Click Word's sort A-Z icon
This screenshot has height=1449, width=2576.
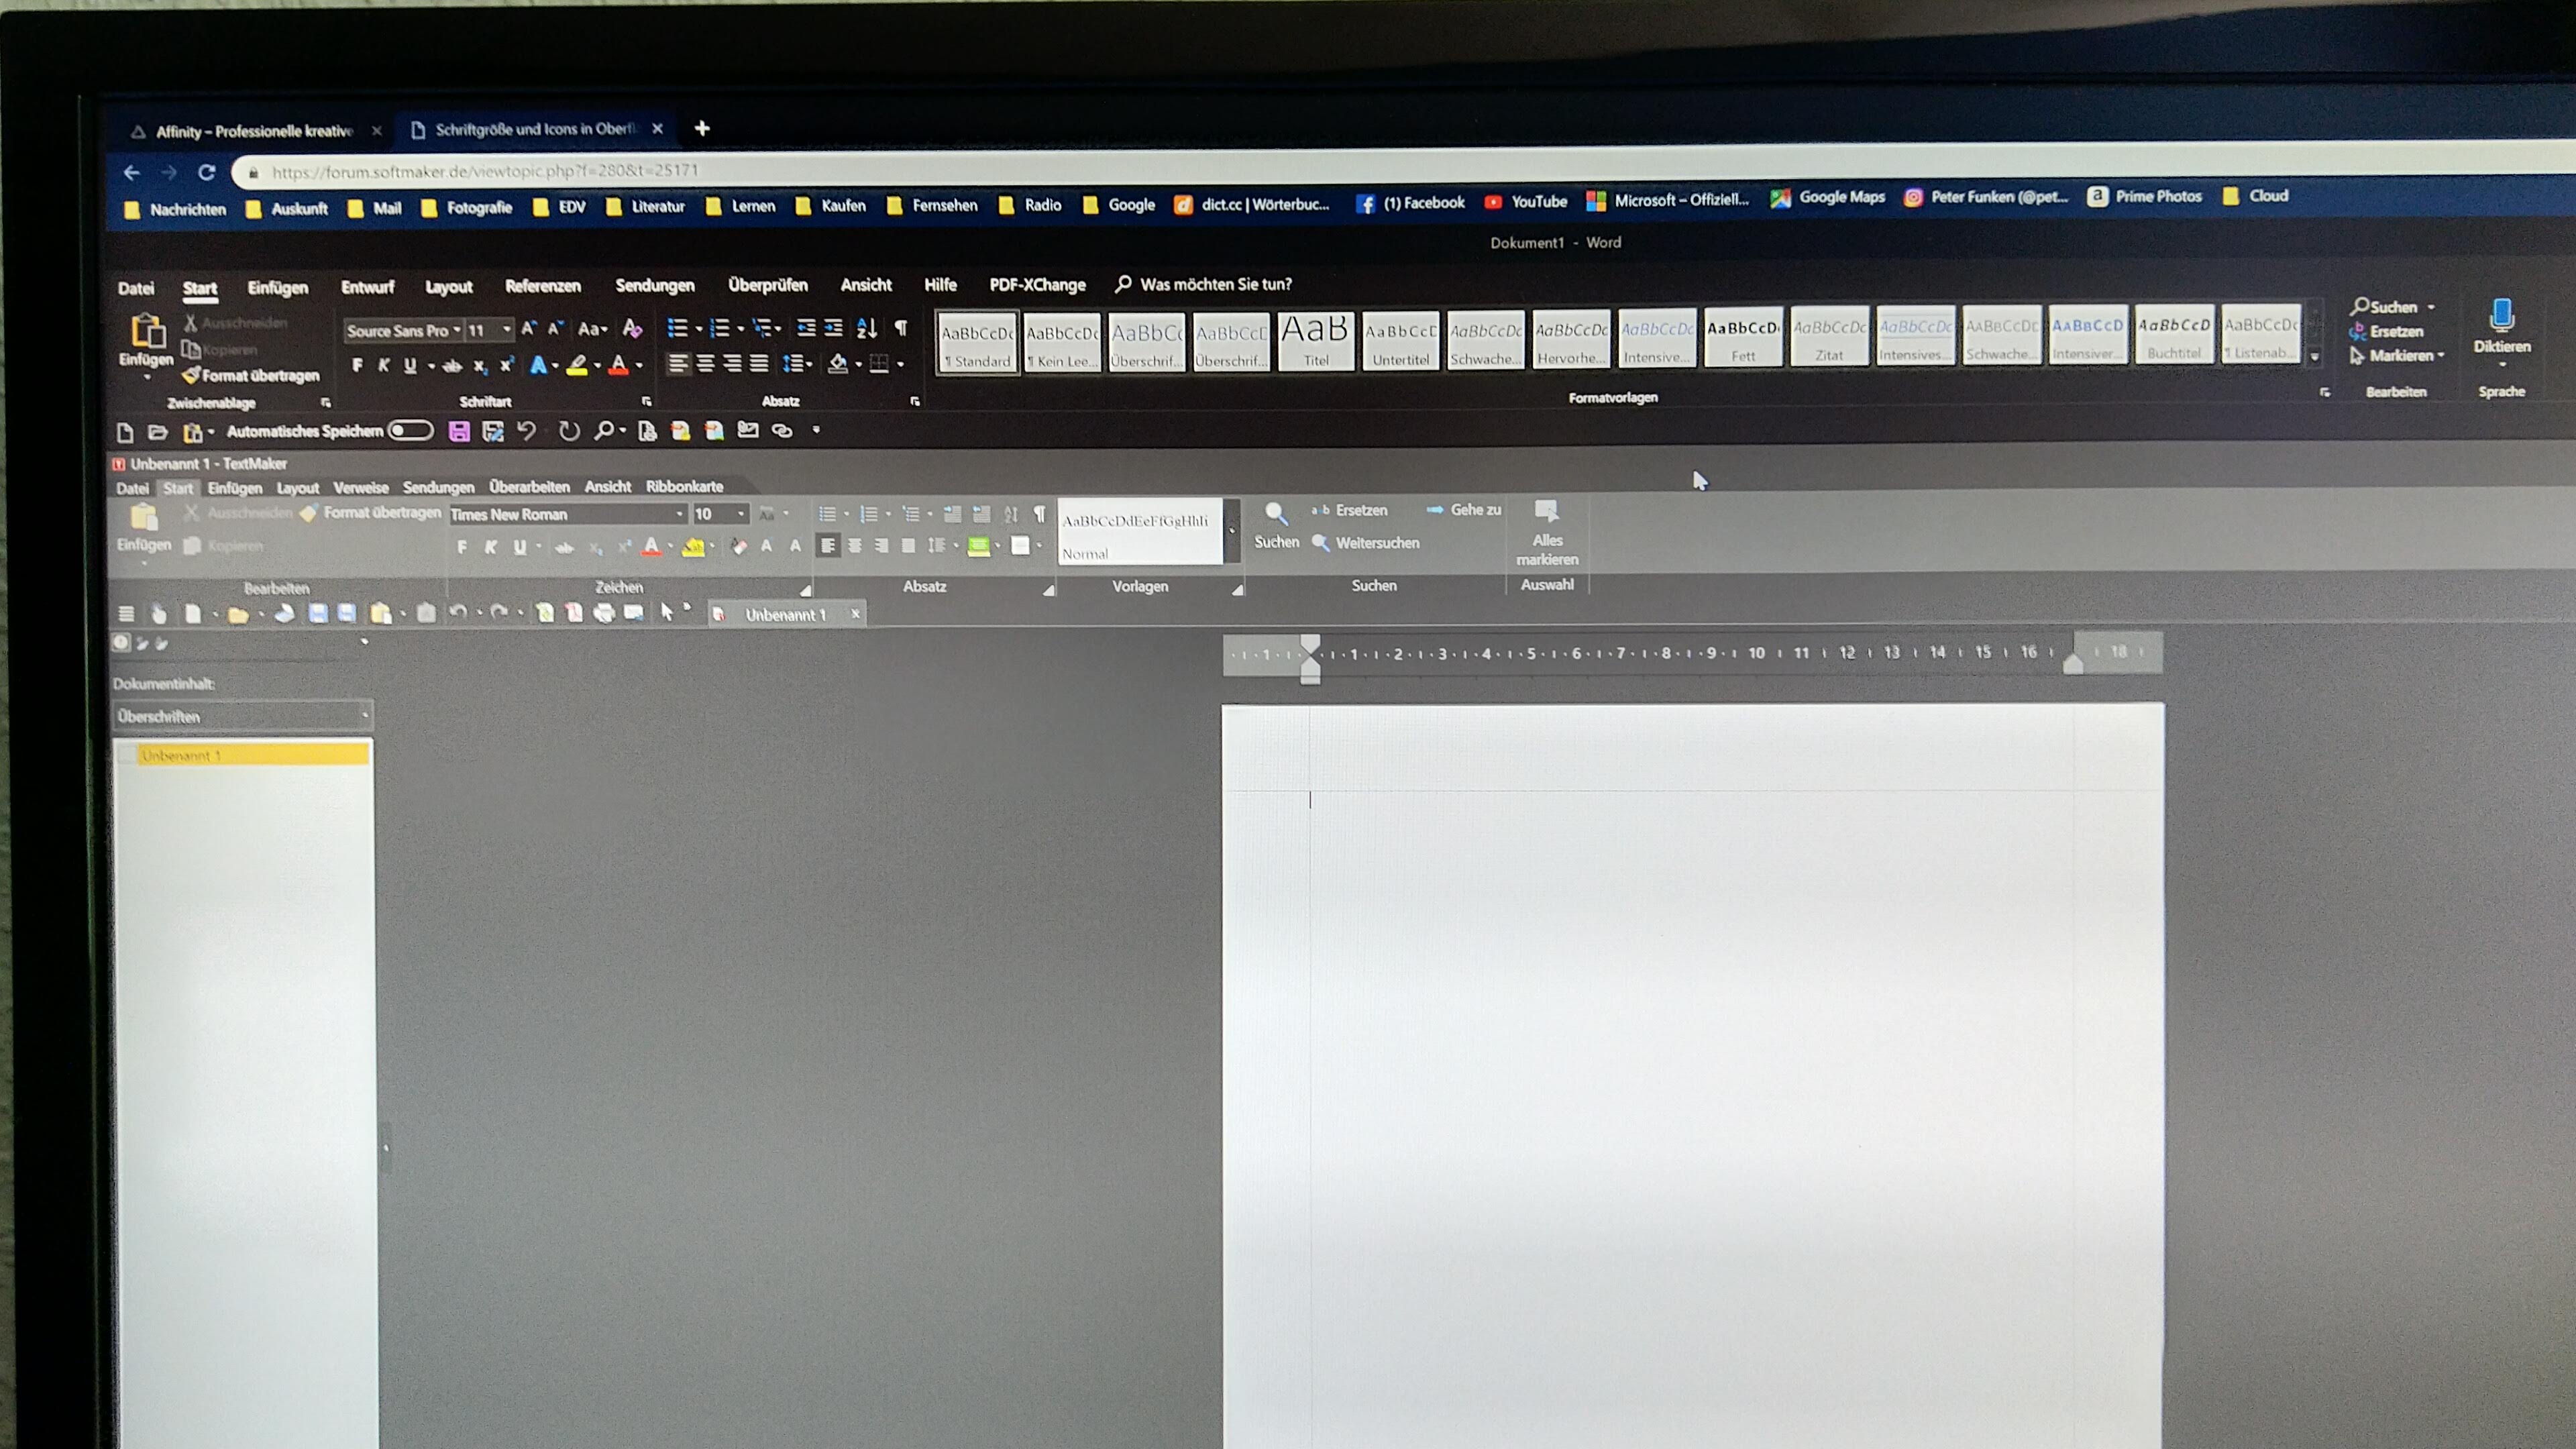pos(866,328)
